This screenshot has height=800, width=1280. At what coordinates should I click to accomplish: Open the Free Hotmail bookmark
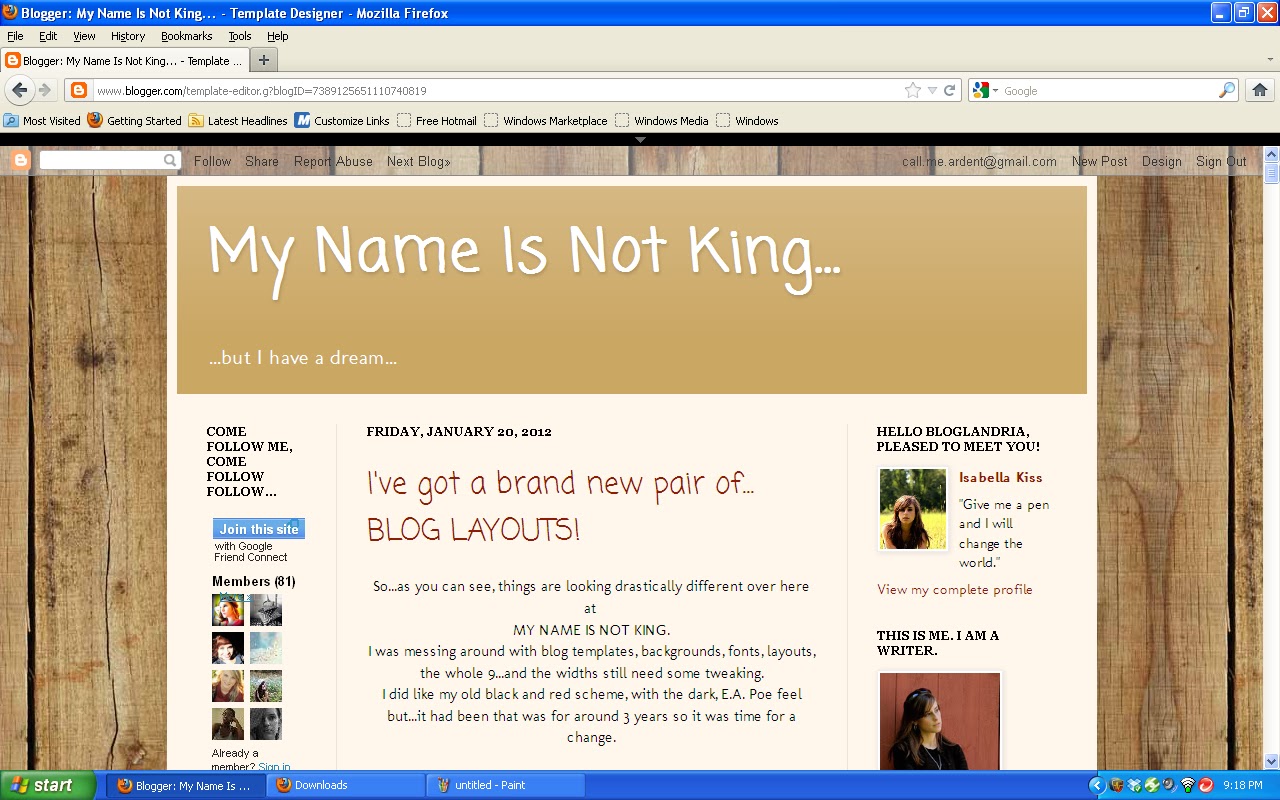[x=437, y=120]
